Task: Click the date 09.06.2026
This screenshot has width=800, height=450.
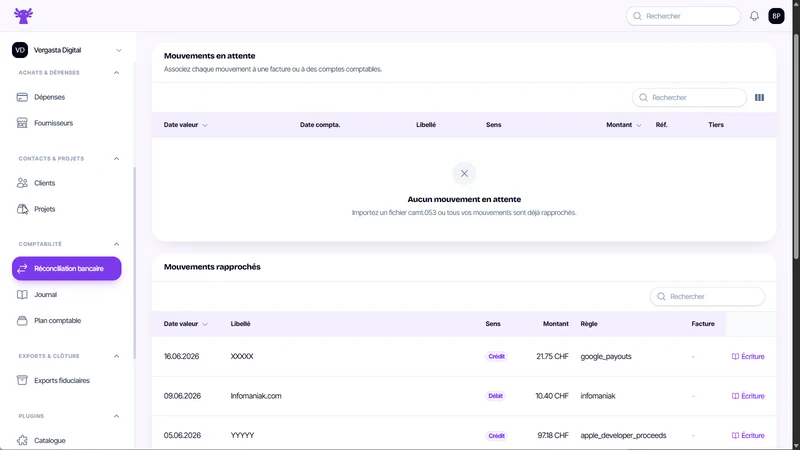Action: click(x=182, y=396)
